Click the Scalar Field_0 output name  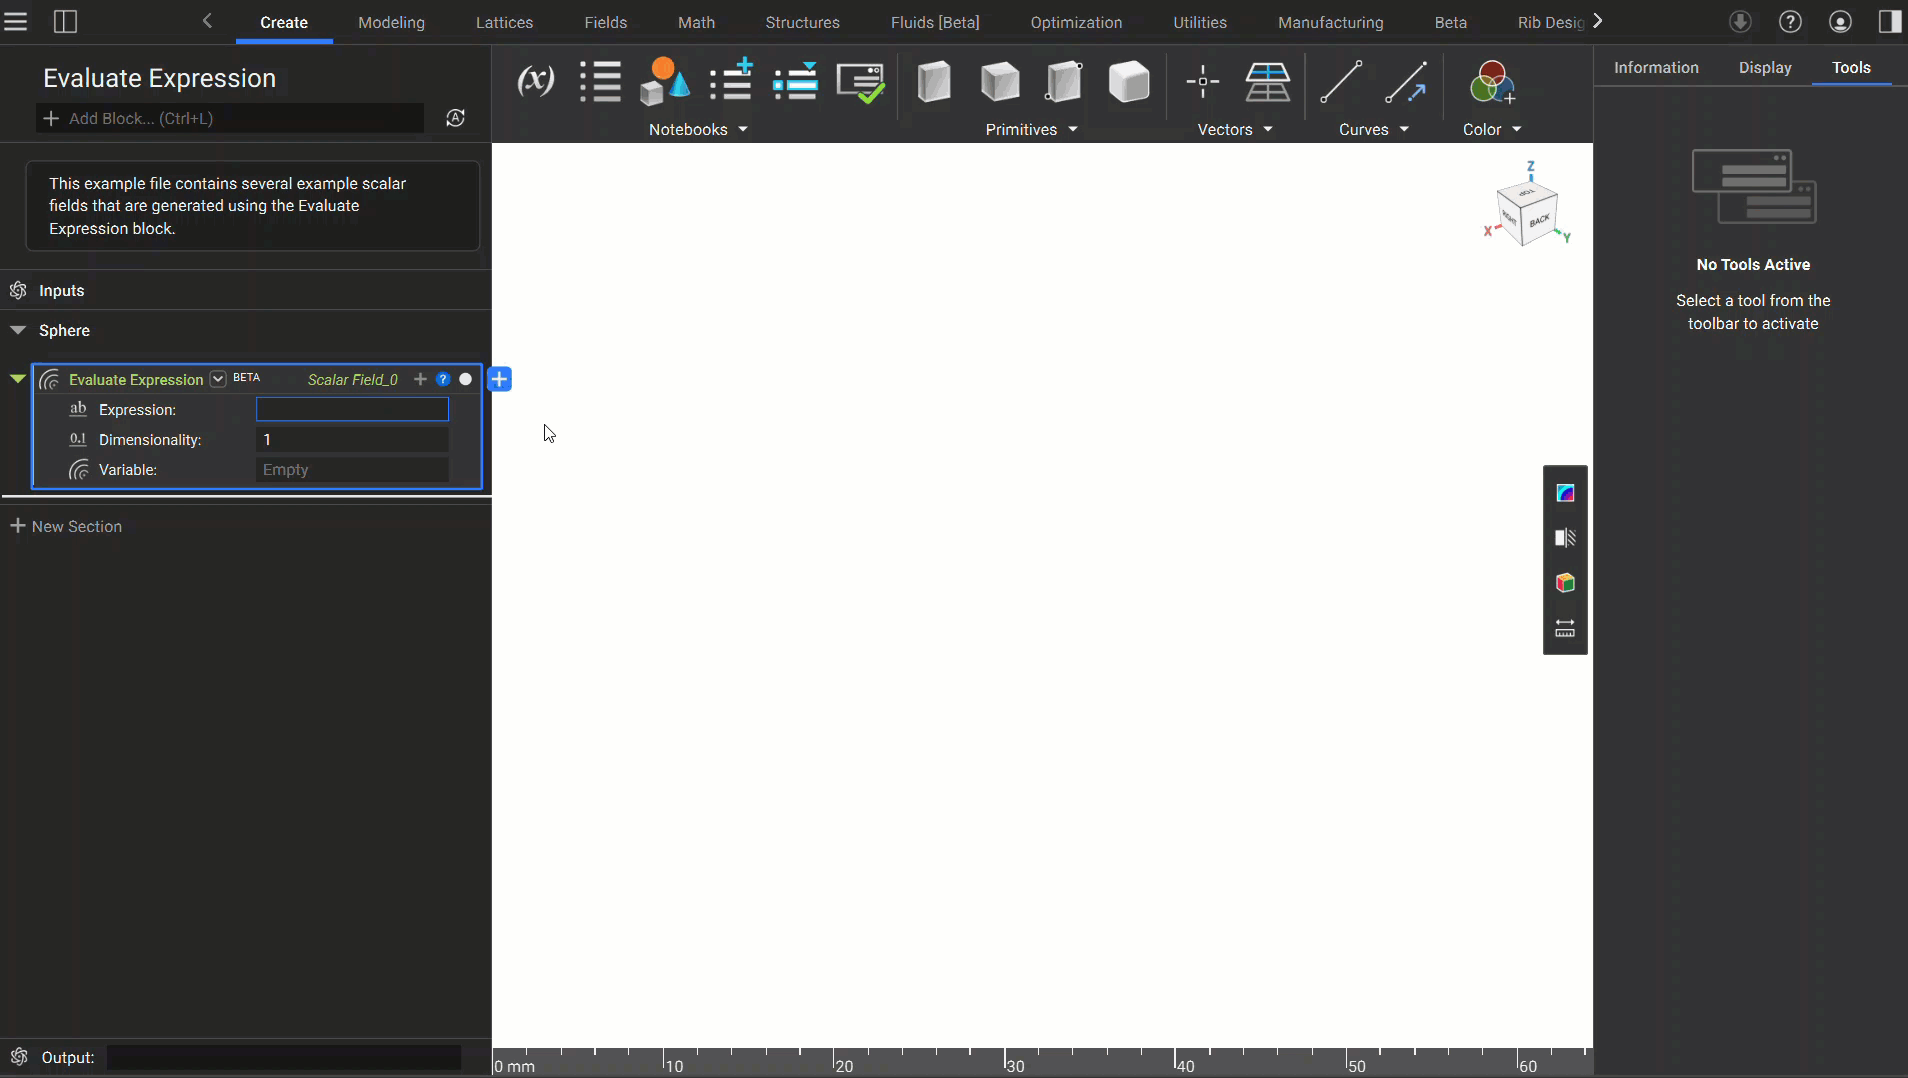352,380
